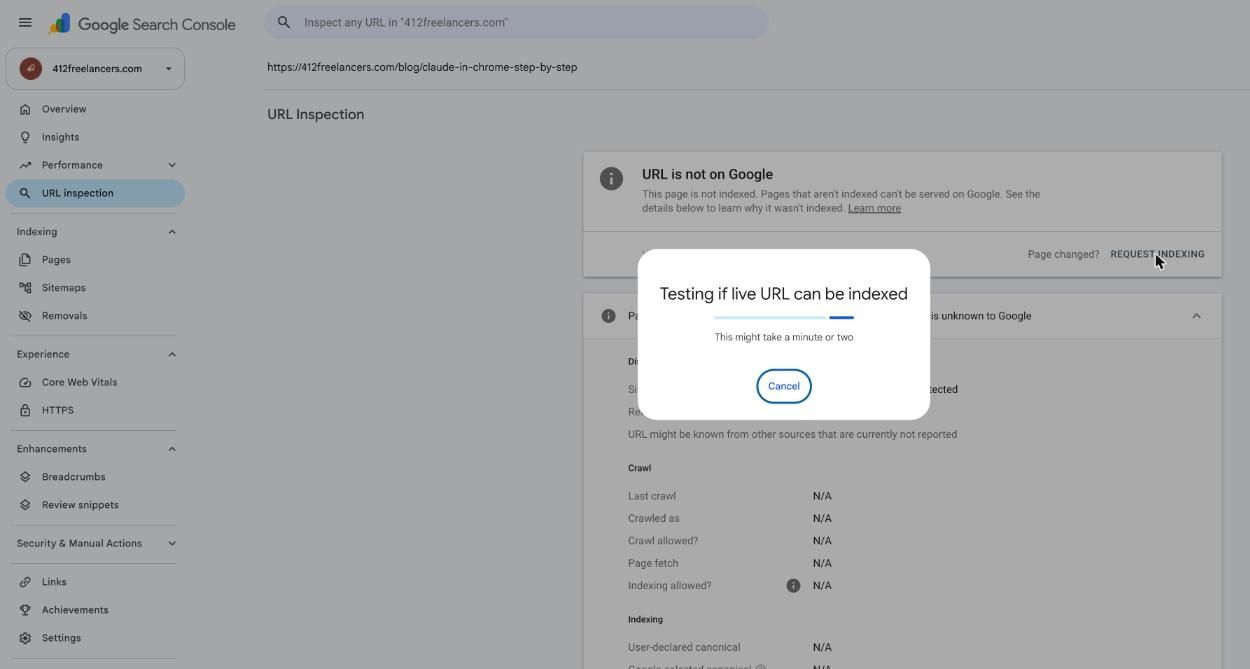The height and width of the screenshot is (669, 1250).
Task: Click the 'Crawl allowed?' row label
Action: tap(663, 541)
